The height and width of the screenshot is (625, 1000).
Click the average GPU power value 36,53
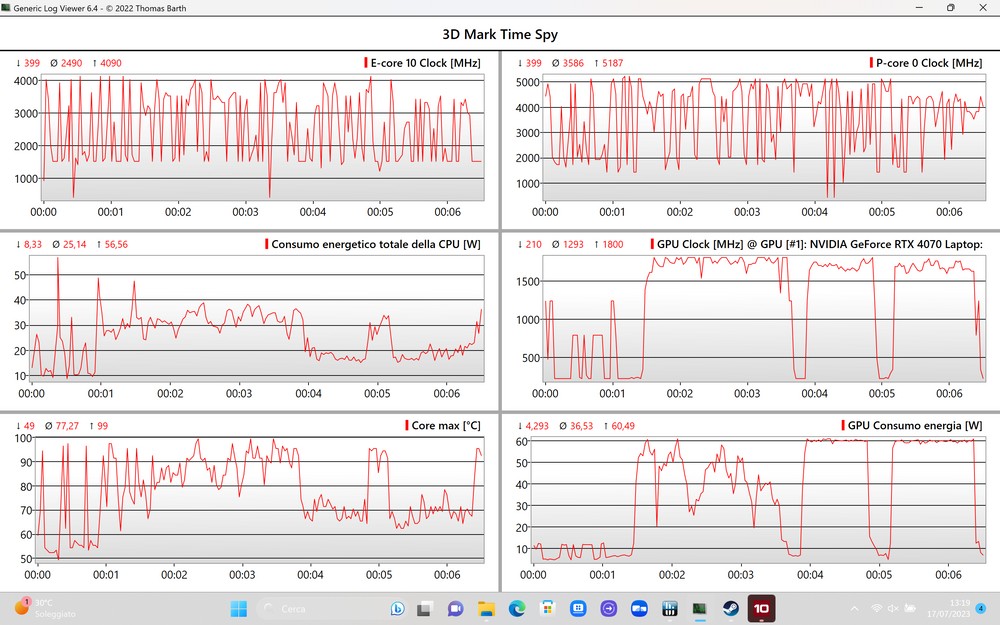pyautogui.click(x=581, y=425)
